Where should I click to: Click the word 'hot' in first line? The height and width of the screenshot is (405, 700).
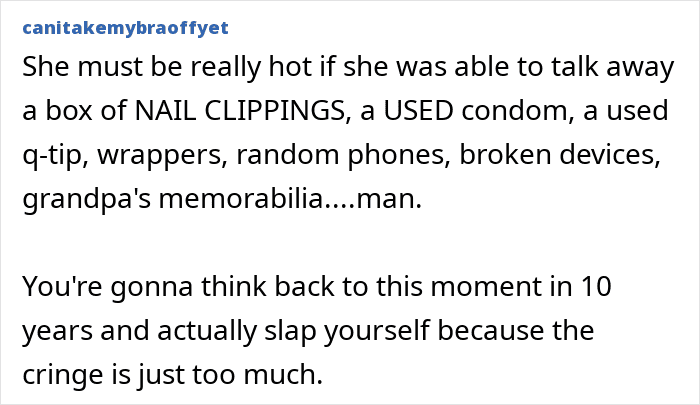289,67
